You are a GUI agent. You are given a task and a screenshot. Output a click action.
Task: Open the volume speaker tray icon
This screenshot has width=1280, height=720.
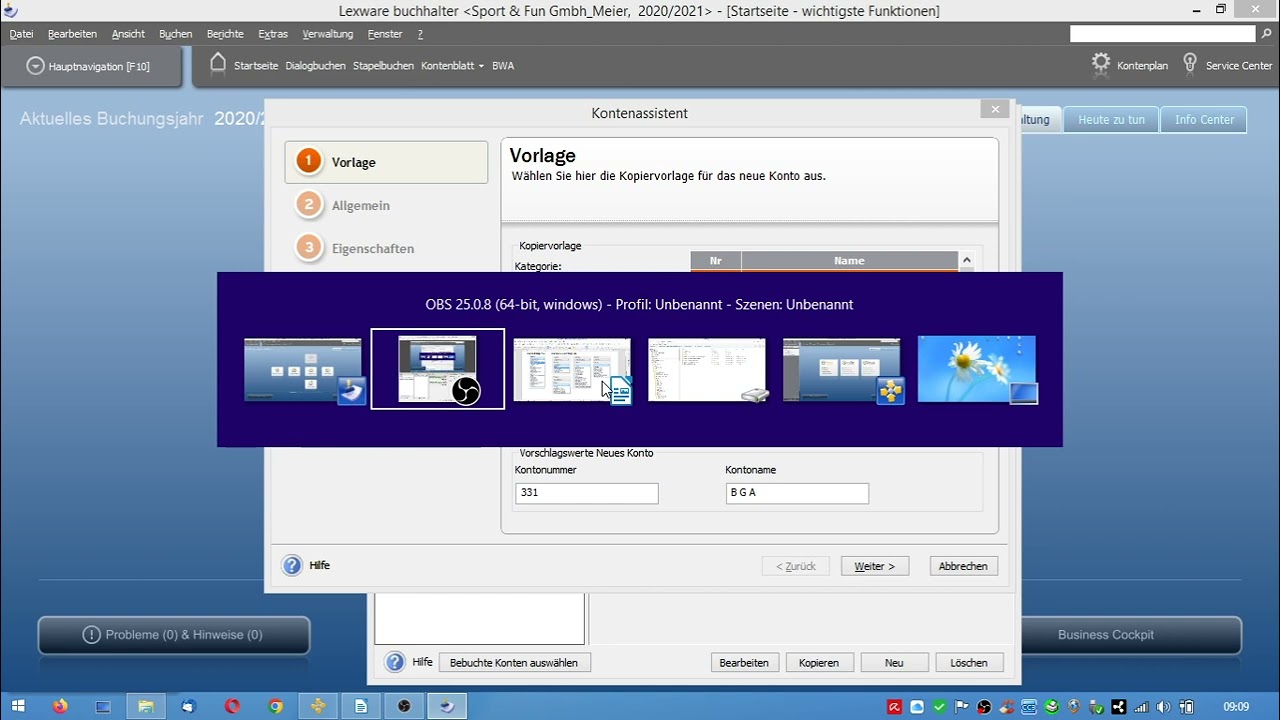coord(1163,707)
